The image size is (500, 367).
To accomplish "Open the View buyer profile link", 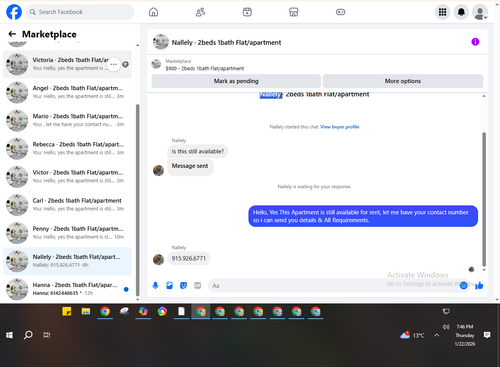I will click(x=340, y=127).
